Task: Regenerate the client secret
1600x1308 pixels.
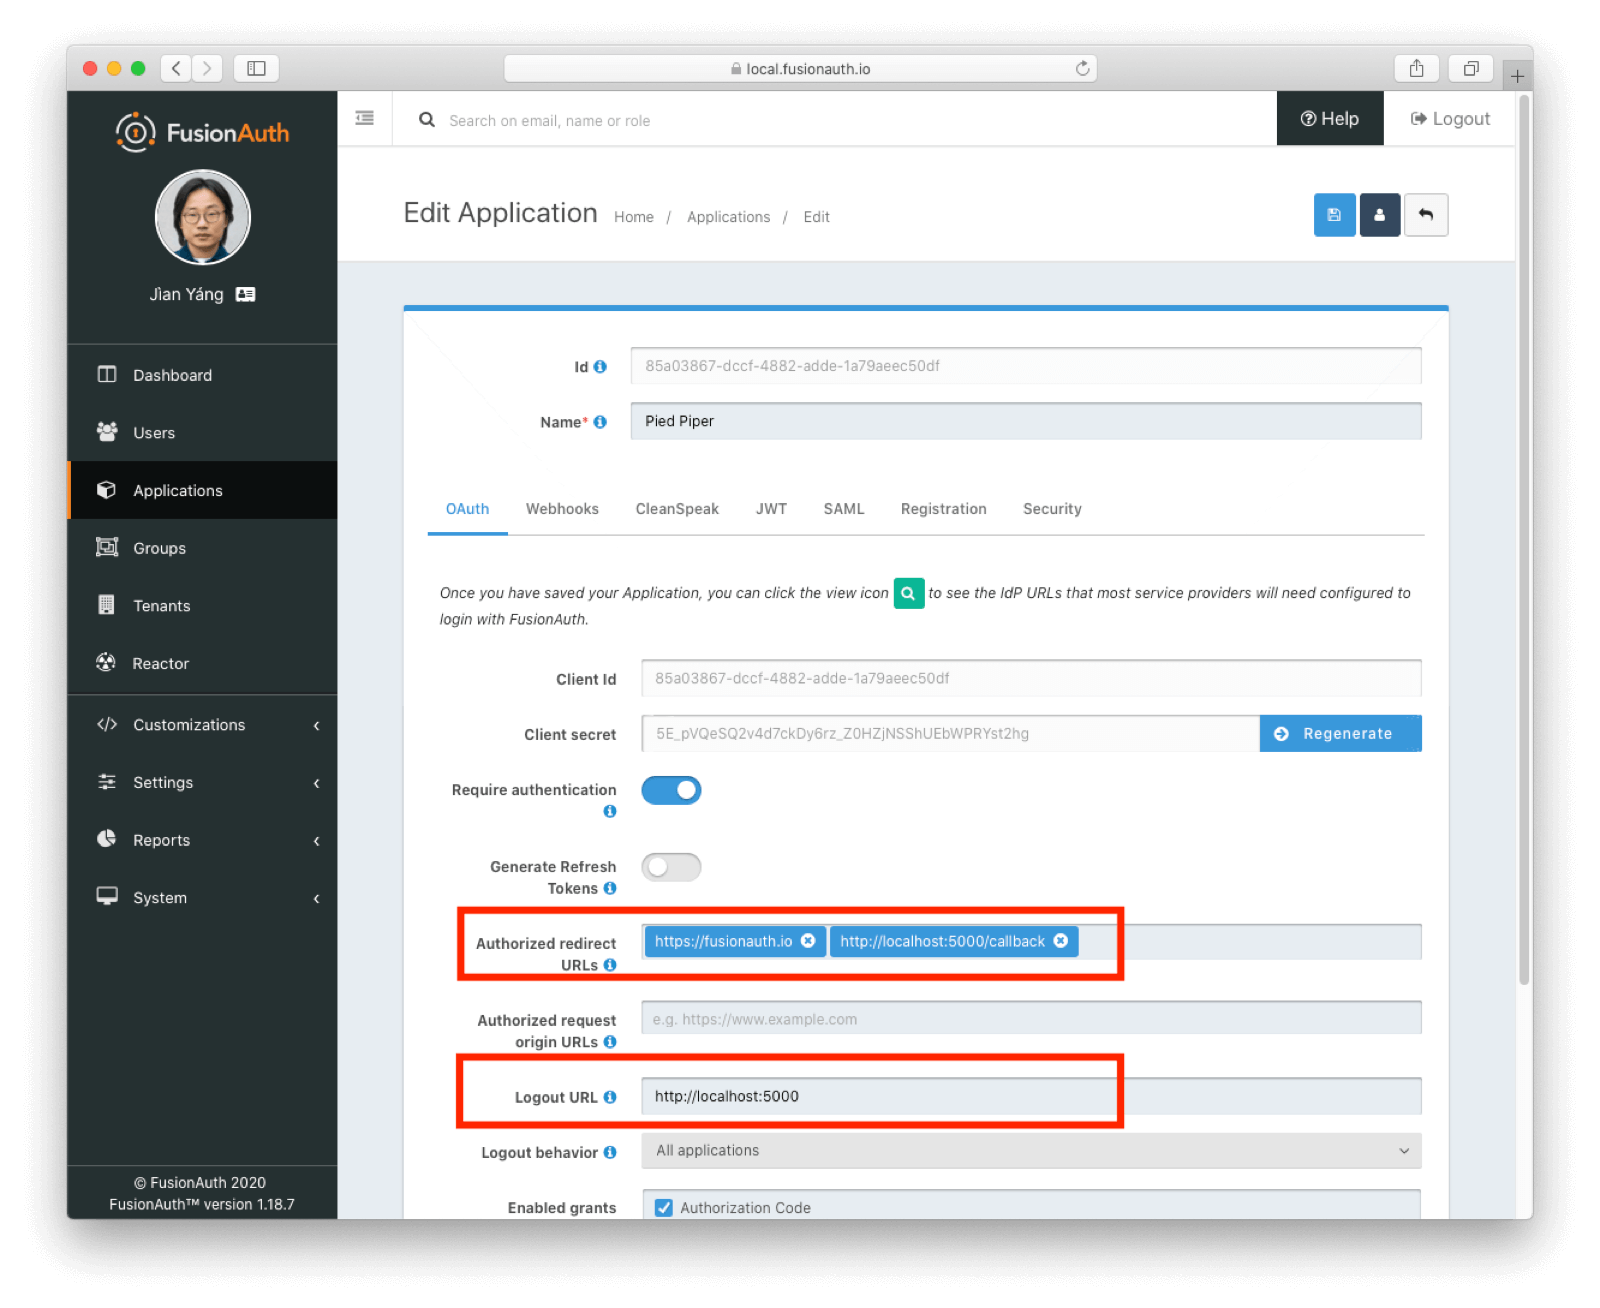Action: [x=1340, y=733]
